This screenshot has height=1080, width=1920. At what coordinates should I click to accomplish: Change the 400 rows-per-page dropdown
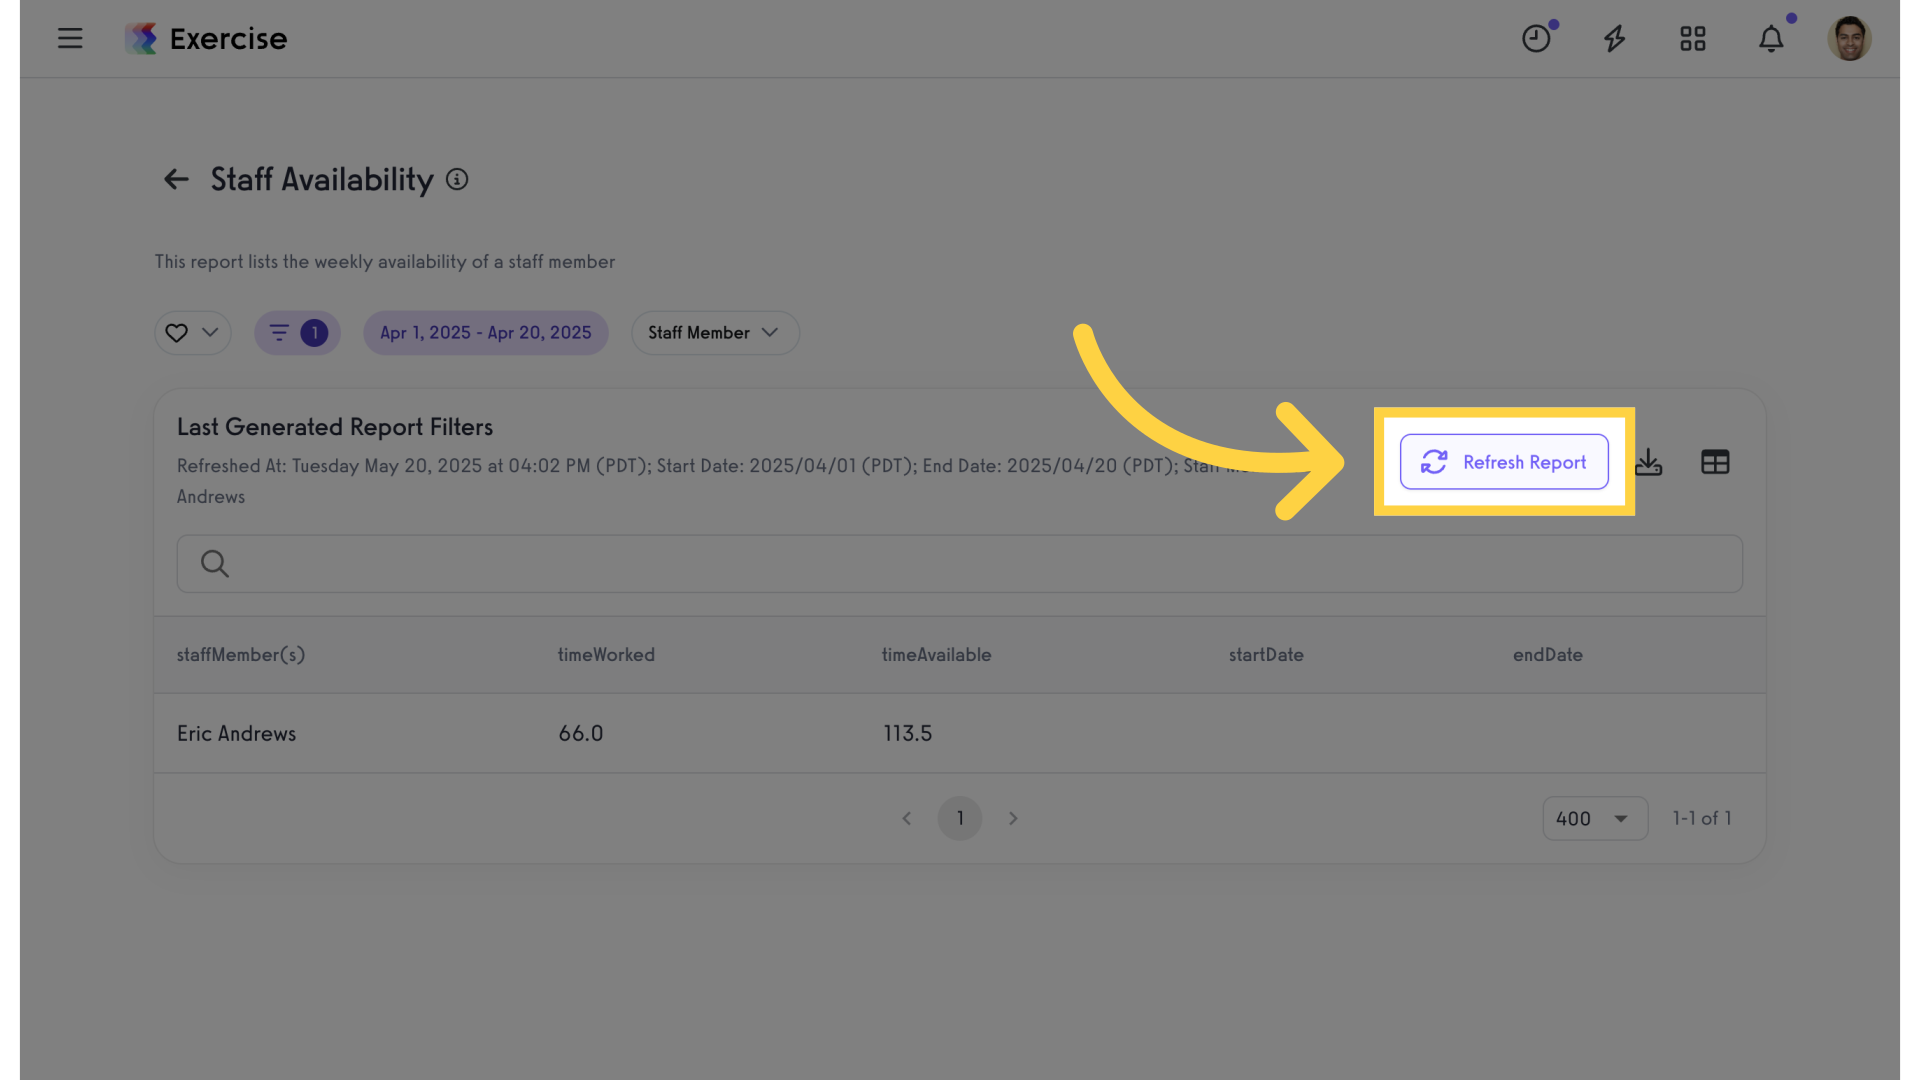pyautogui.click(x=1595, y=819)
